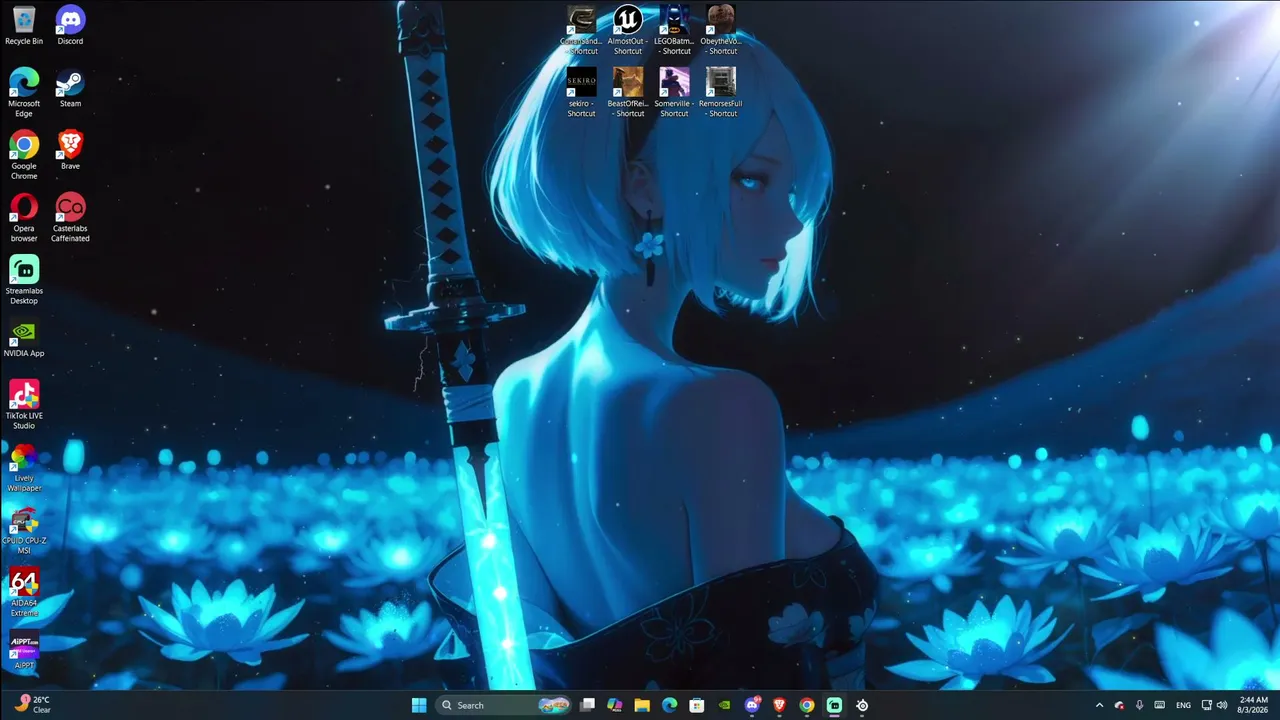Click the volume speaker icon in tray
Image resolution: width=1280 pixels, height=720 pixels.
pyautogui.click(x=1222, y=705)
